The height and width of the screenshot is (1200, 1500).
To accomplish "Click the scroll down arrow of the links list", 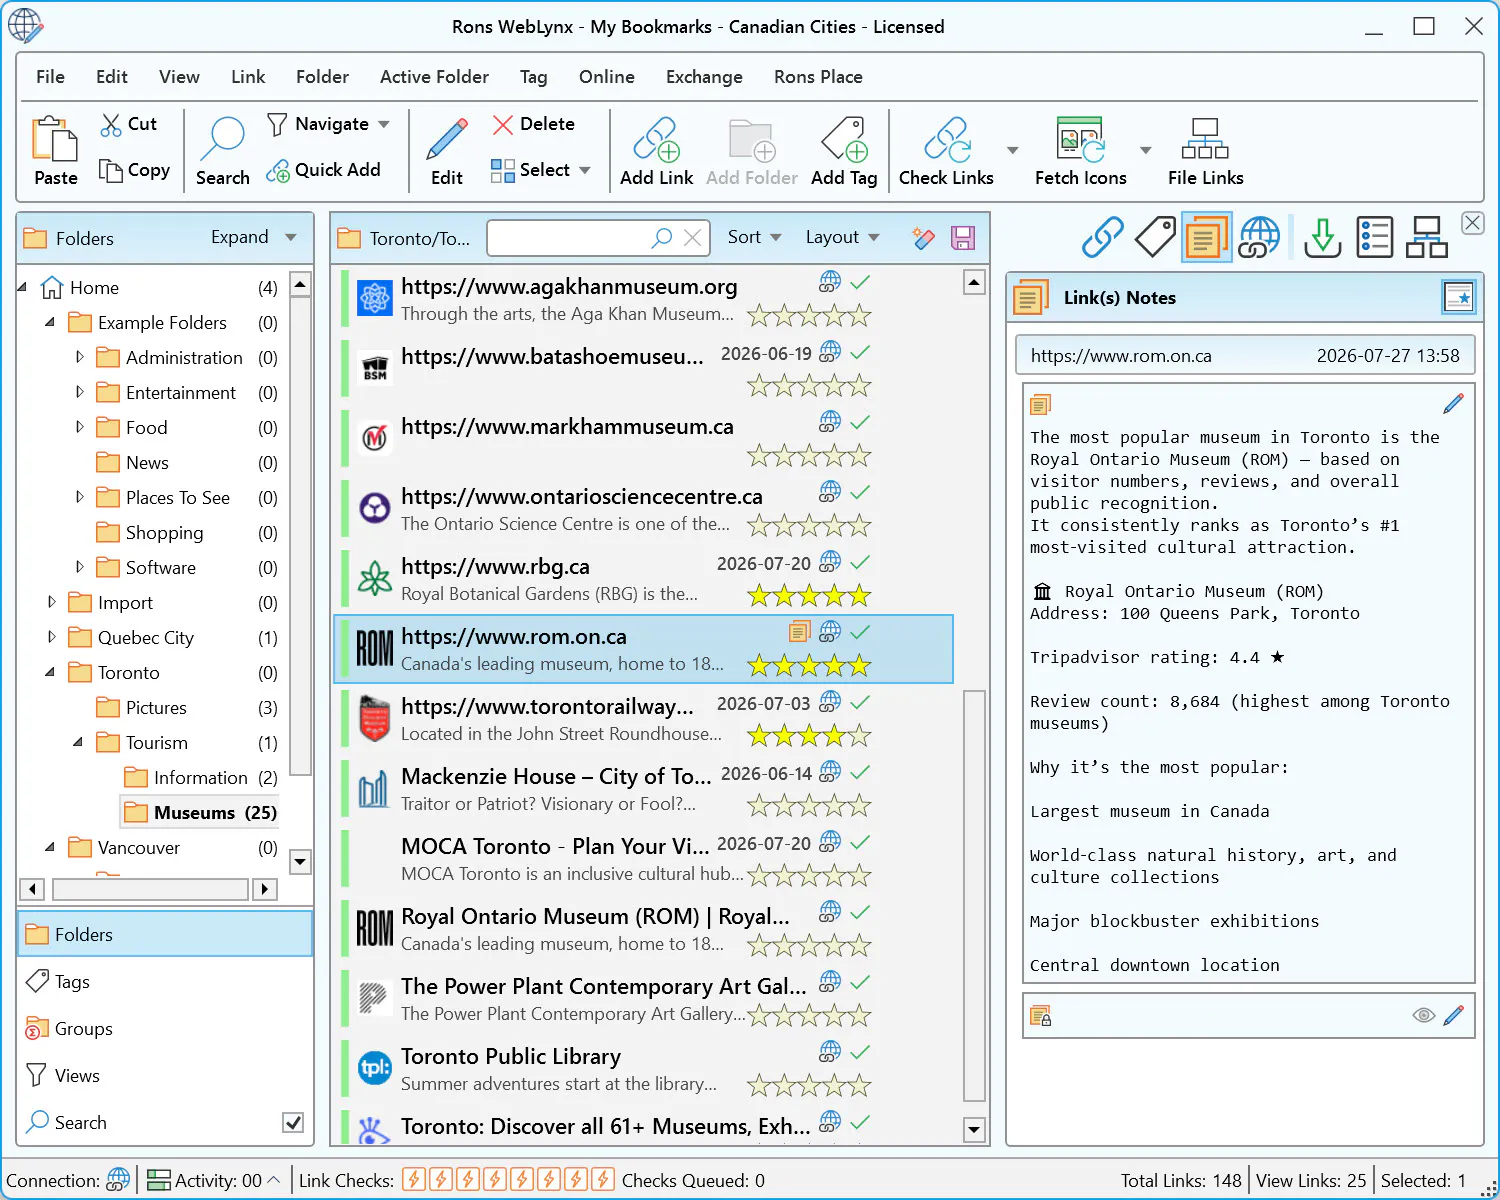I will pyautogui.click(x=974, y=1130).
